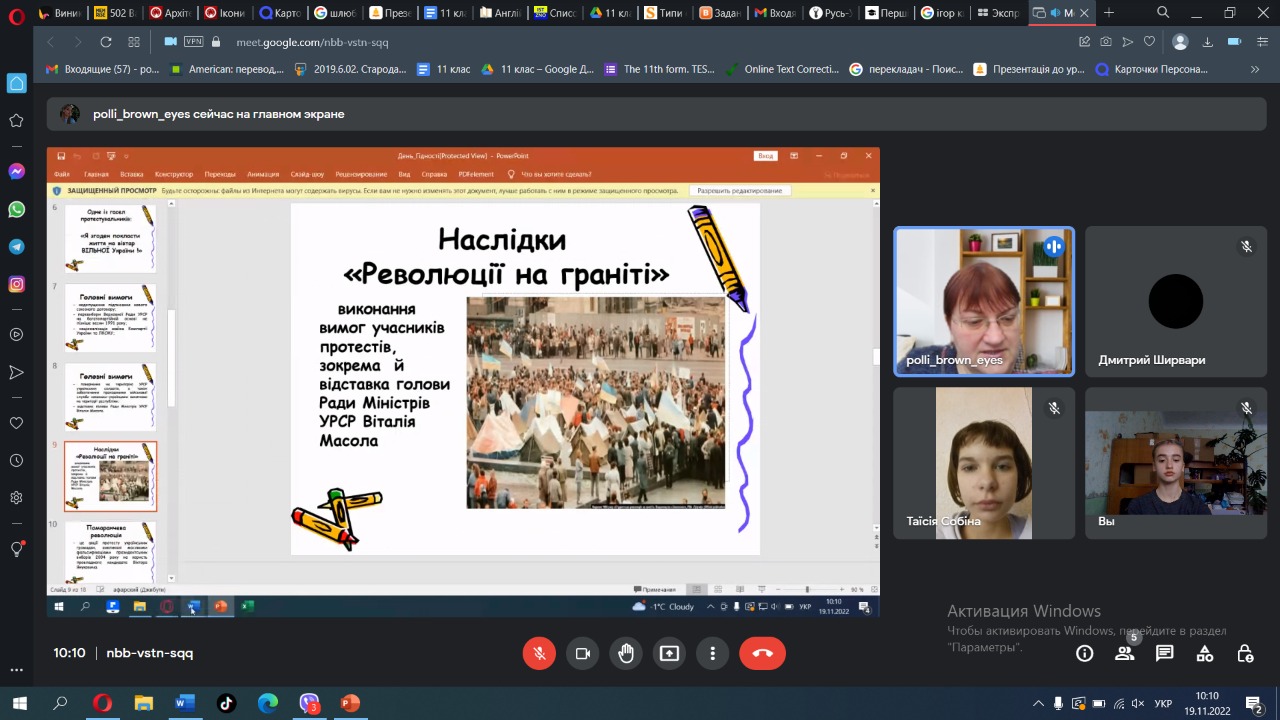Switch to the "Архіт" browser tab
The width and height of the screenshot is (1280, 720).
point(170,13)
